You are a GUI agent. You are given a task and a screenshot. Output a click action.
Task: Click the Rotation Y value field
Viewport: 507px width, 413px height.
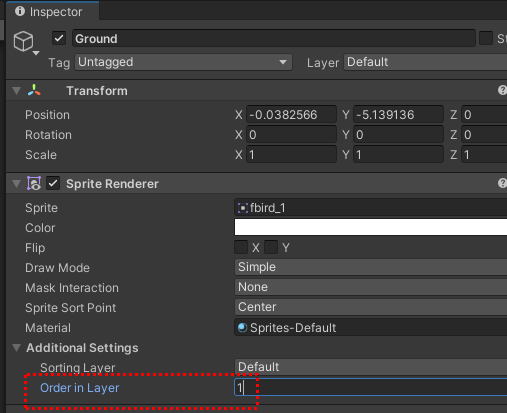[398, 135]
